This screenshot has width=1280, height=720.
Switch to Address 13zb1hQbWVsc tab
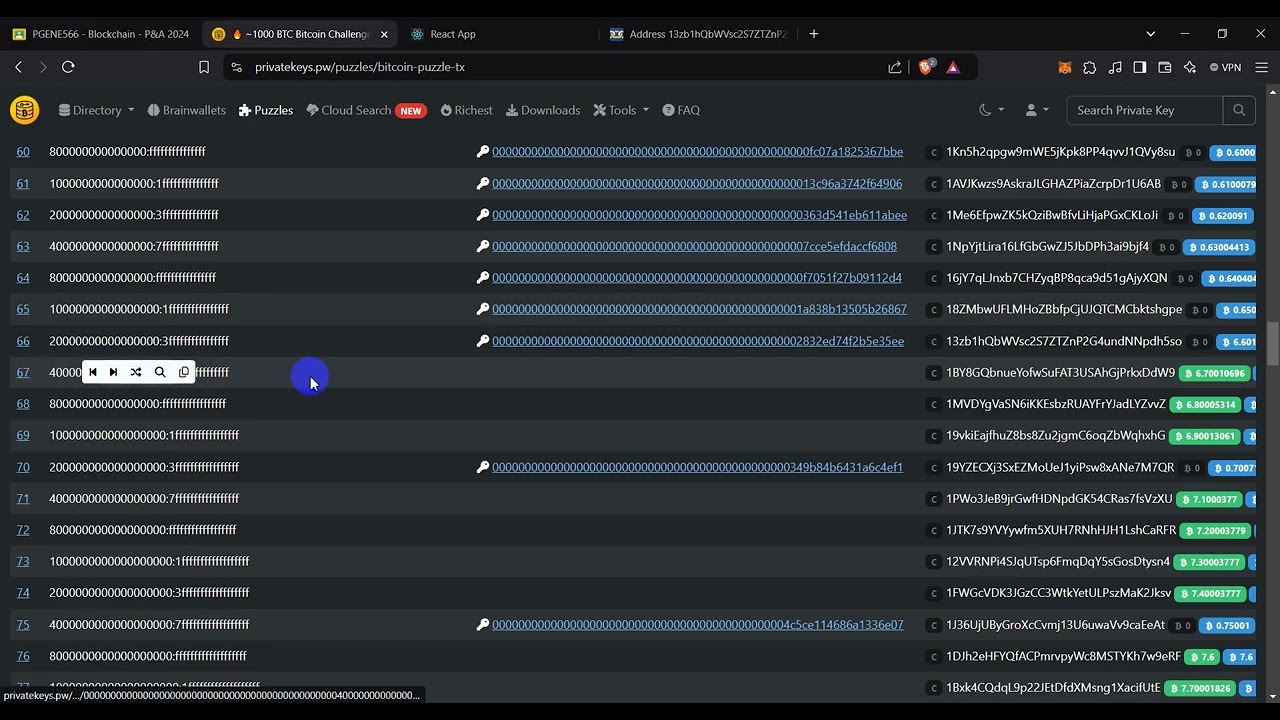pos(697,34)
